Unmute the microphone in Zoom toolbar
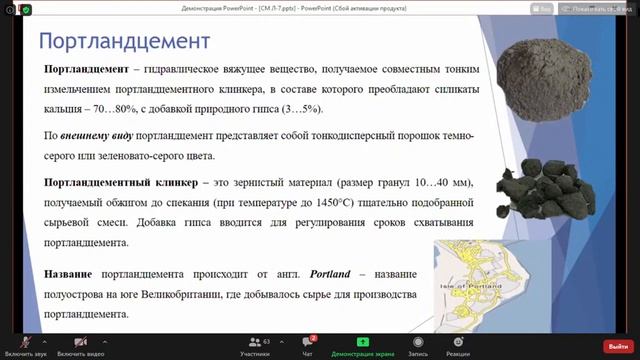Image resolution: width=640 pixels, height=360 pixels. [x=26, y=346]
